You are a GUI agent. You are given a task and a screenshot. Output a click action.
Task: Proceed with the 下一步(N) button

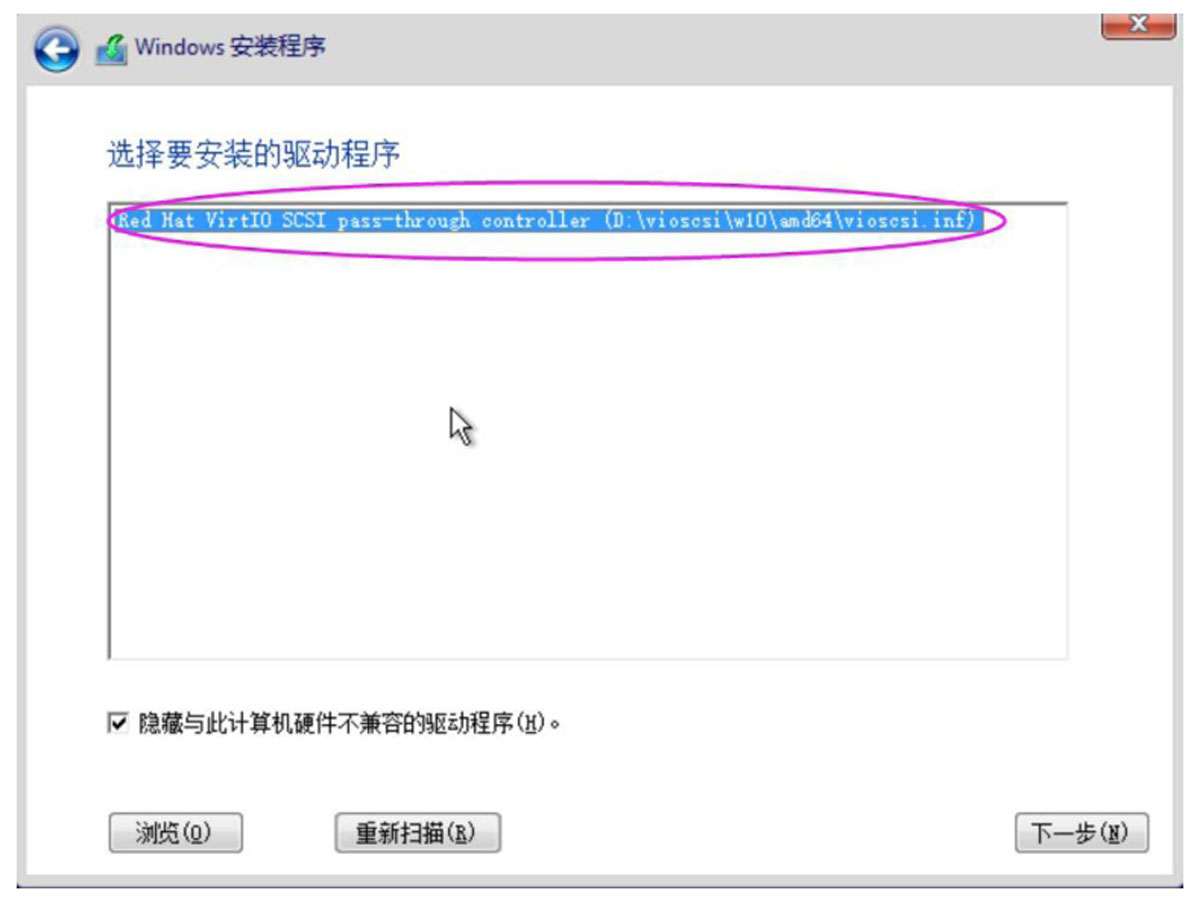tap(1081, 832)
